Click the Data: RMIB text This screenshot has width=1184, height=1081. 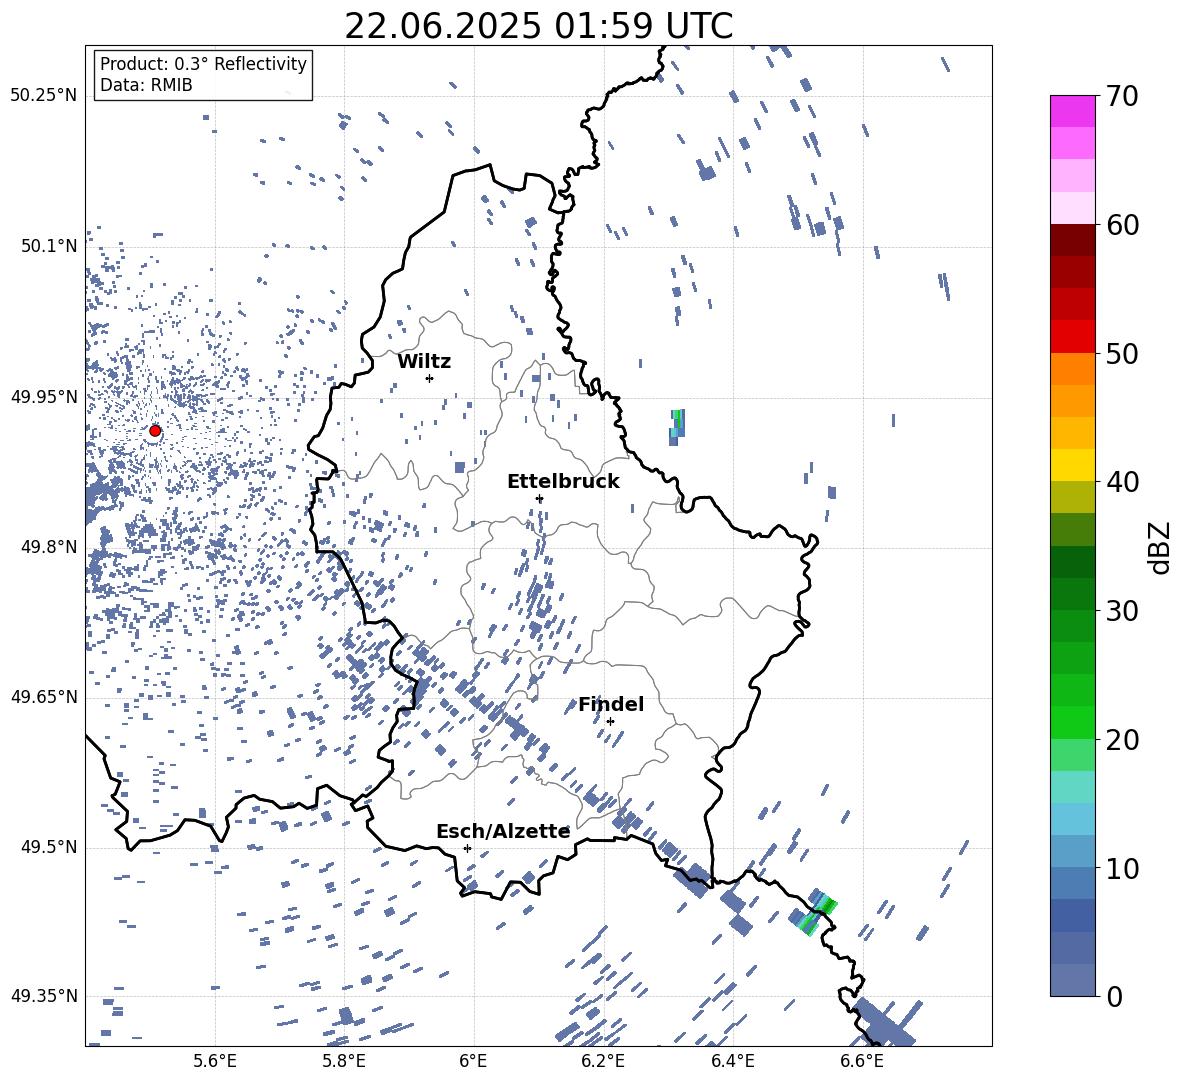[x=146, y=85]
